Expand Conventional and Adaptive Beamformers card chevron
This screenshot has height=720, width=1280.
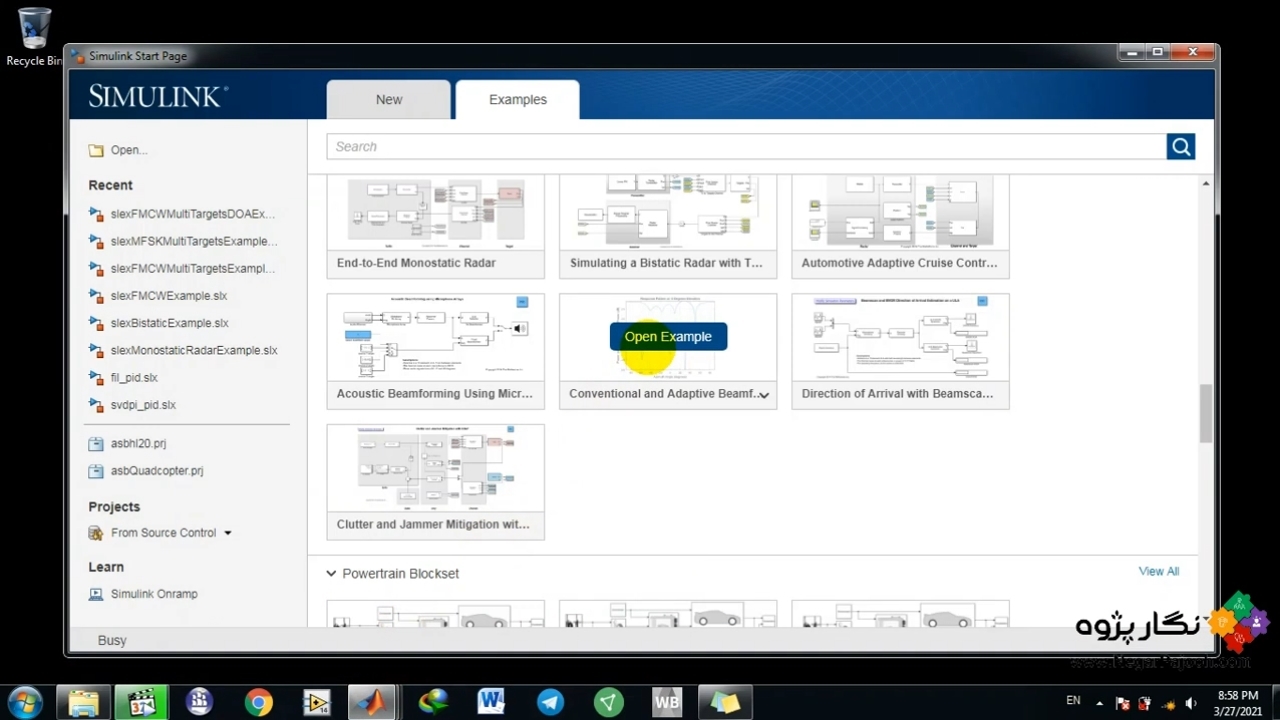(x=764, y=395)
